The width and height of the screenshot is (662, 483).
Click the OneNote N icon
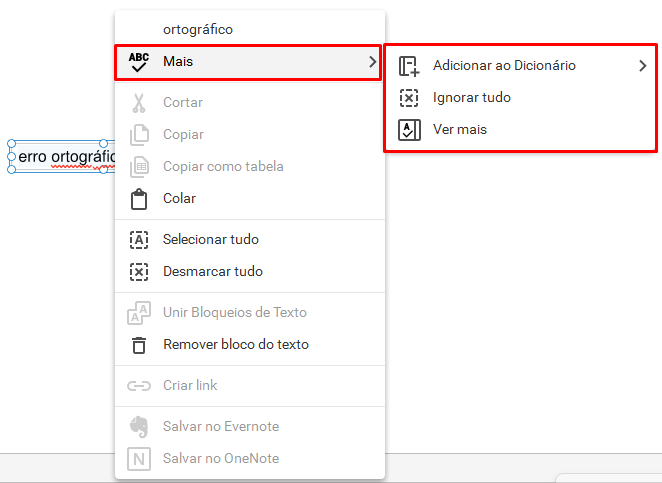pos(138,459)
